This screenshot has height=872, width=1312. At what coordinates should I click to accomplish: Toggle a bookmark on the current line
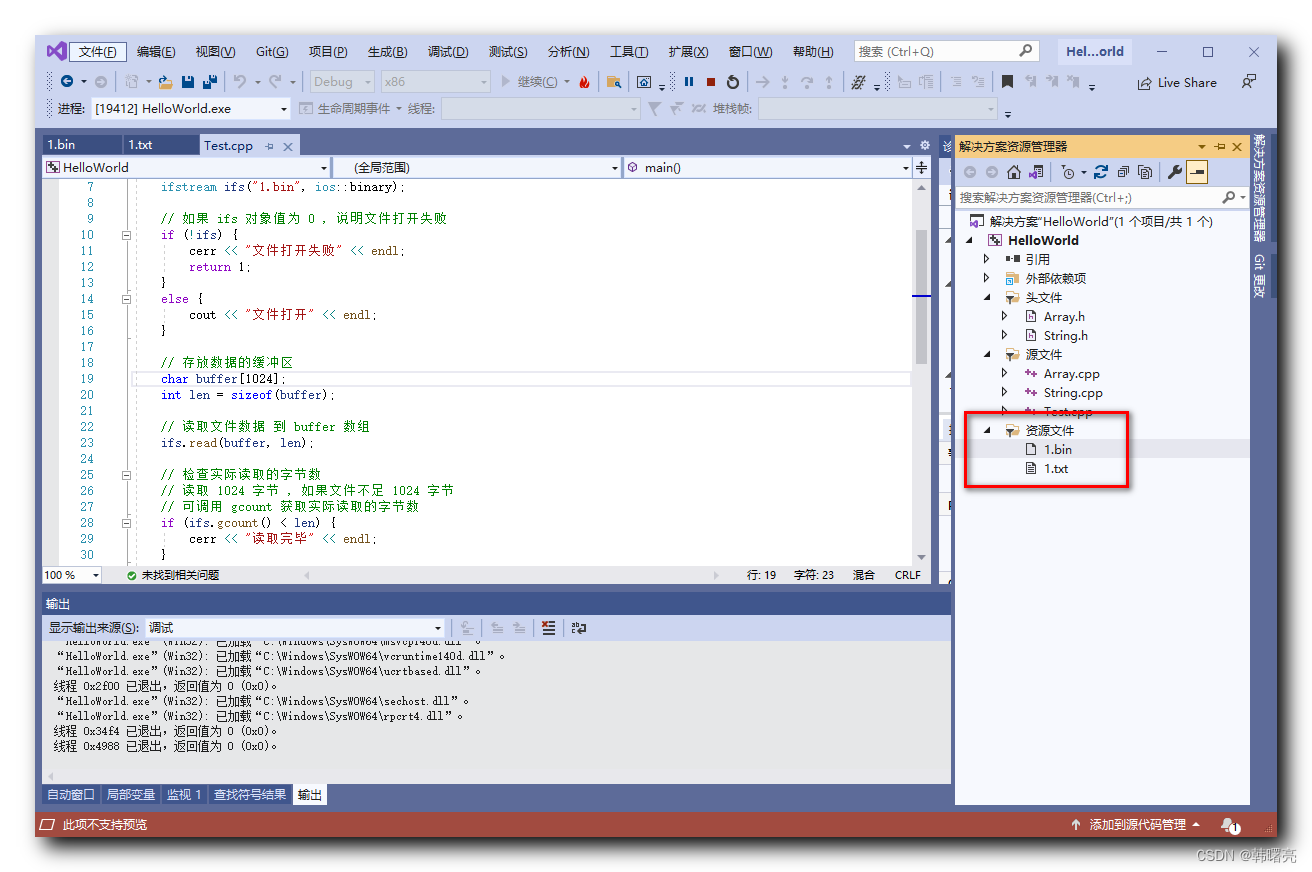click(1007, 82)
